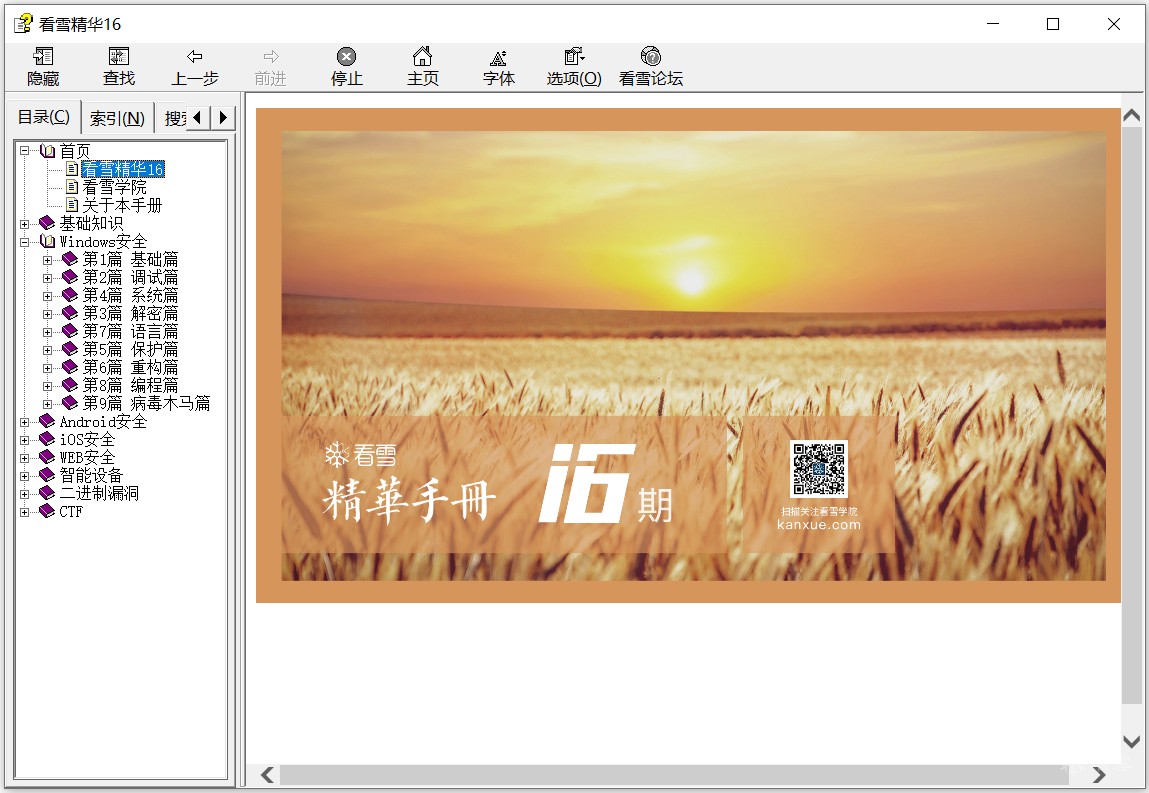Image resolution: width=1149 pixels, height=793 pixels.
Task: Click the horizontal scroll-right arrow
Action: click(x=1098, y=775)
